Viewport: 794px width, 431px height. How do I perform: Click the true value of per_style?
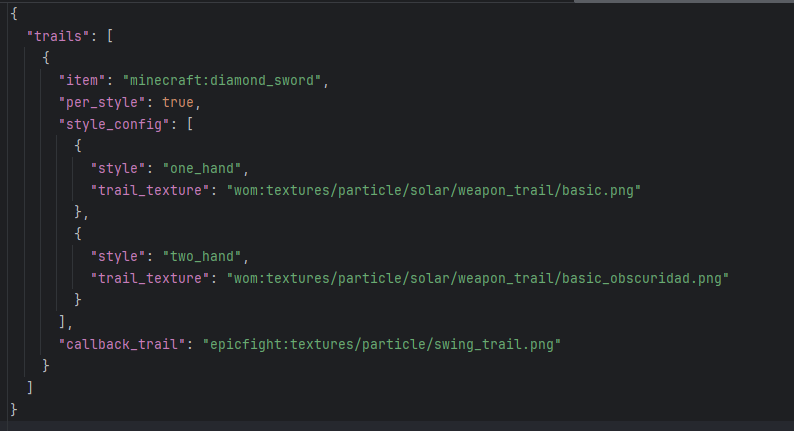[178, 102]
